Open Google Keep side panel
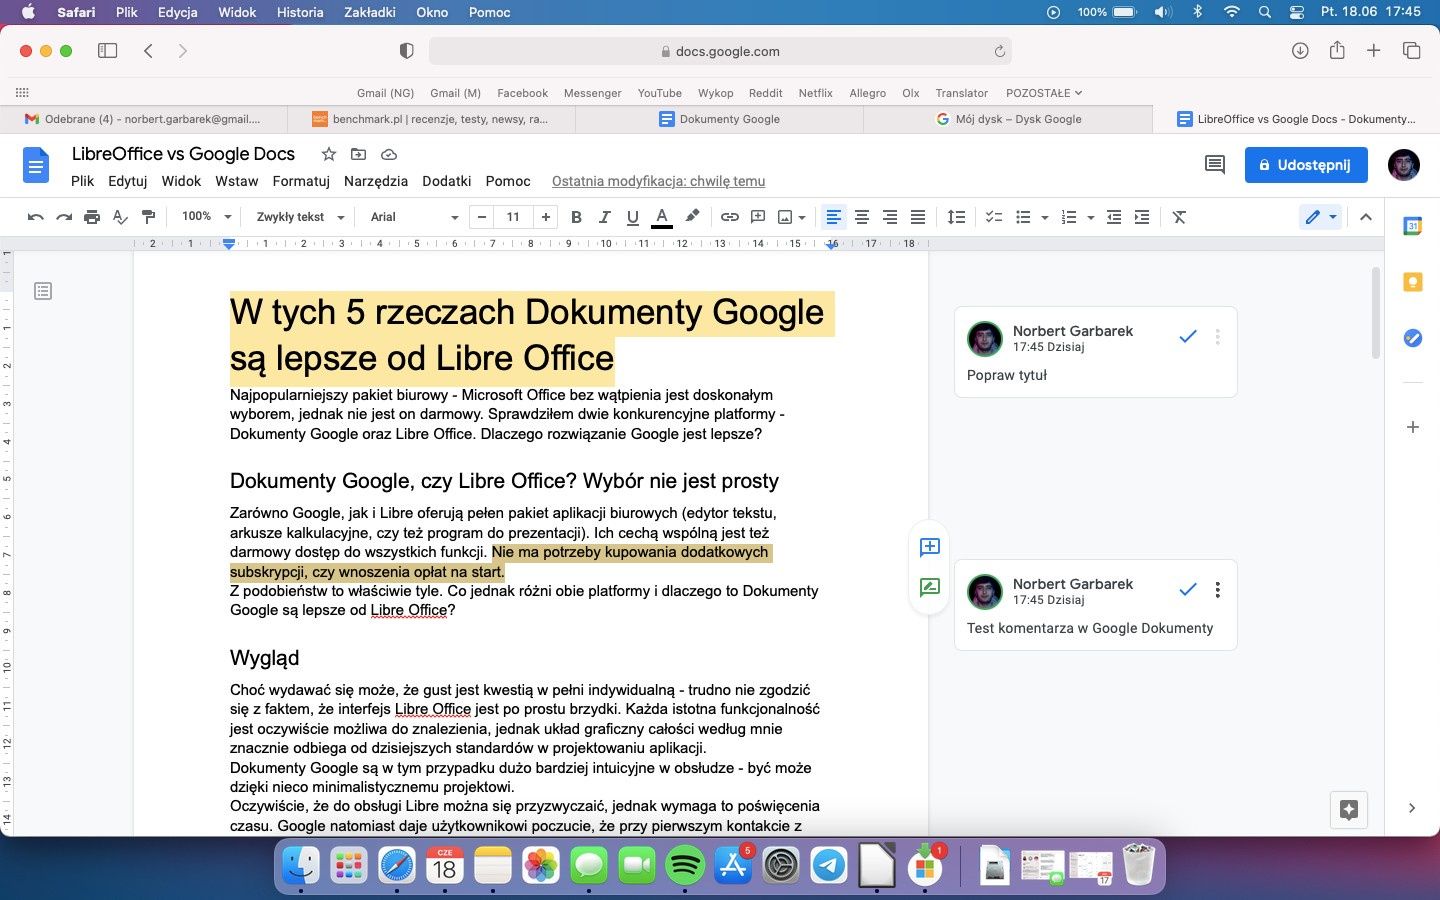 [x=1412, y=282]
